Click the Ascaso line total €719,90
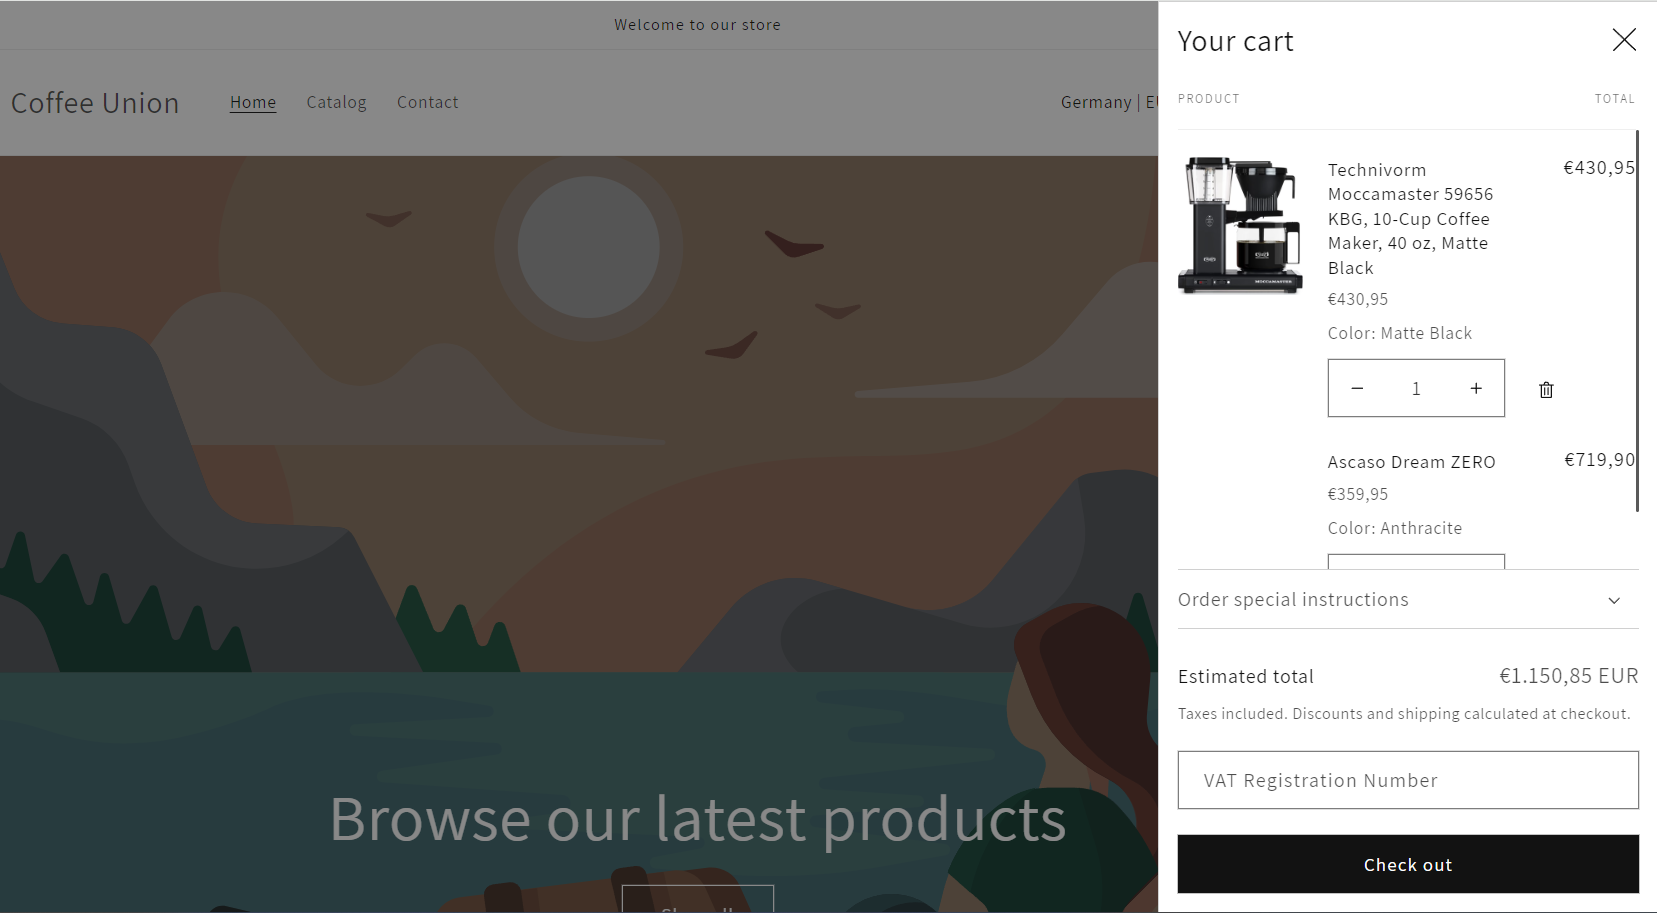Image resolution: width=1657 pixels, height=913 pixels. click(1599, 460)
